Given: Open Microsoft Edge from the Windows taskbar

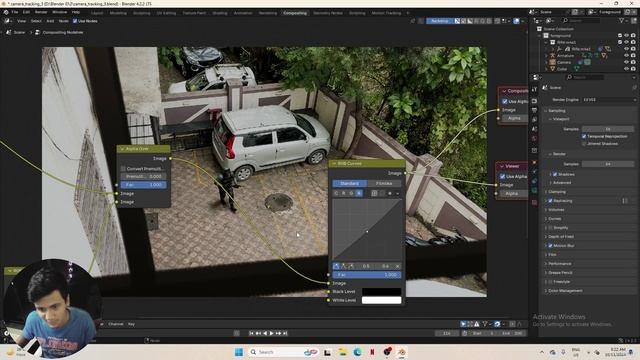Looking at the screenshot, I should click(358, 352).
